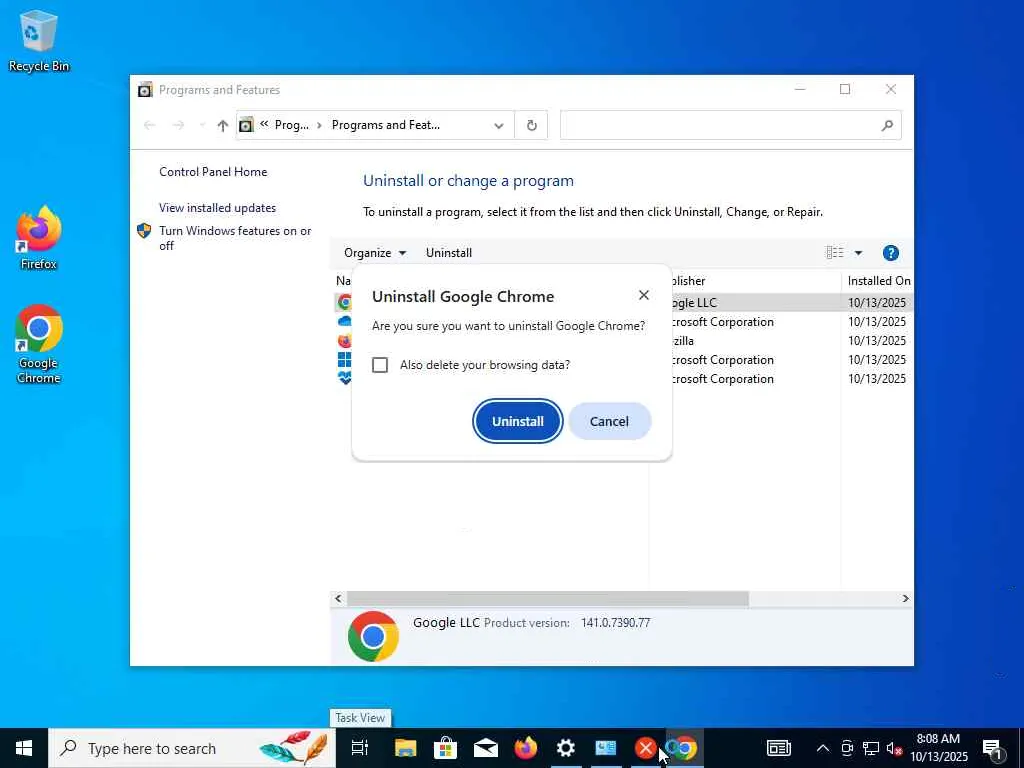Click the Forward navigation arrow
The width and height of the screenshot is (1024, 768).
178,125
